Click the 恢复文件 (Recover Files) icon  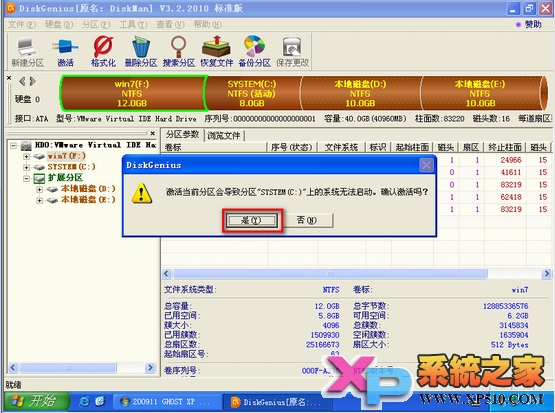coord(217,52)
